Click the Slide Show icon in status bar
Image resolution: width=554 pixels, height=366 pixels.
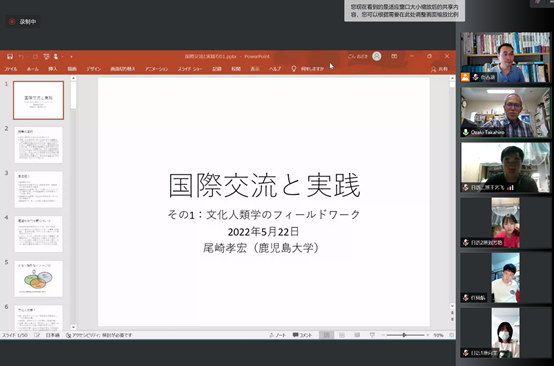tap(372, 335)
